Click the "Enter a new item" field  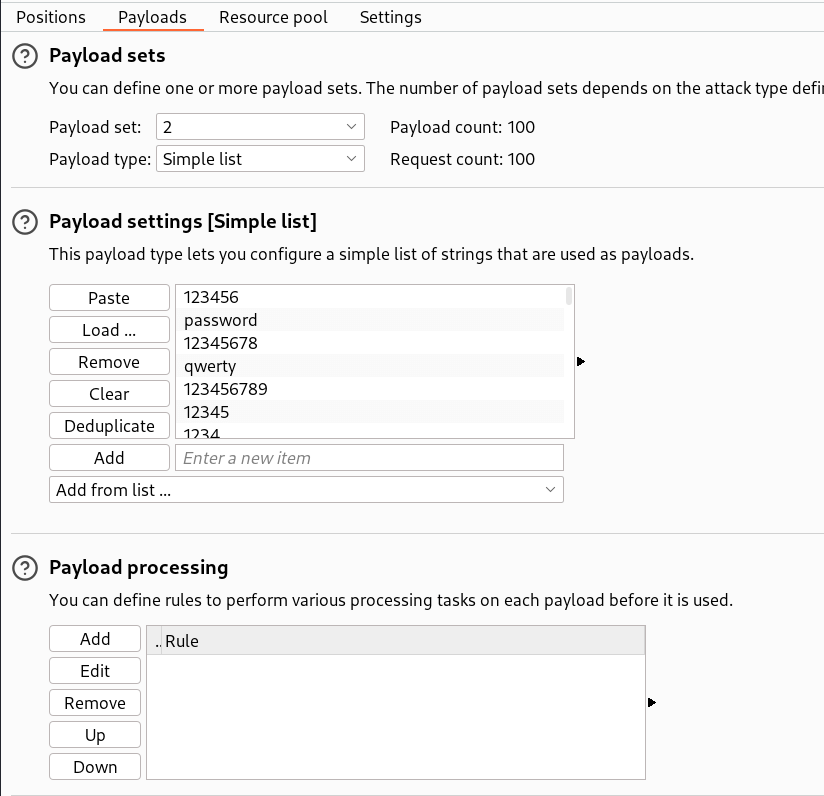tap(370, 457)
